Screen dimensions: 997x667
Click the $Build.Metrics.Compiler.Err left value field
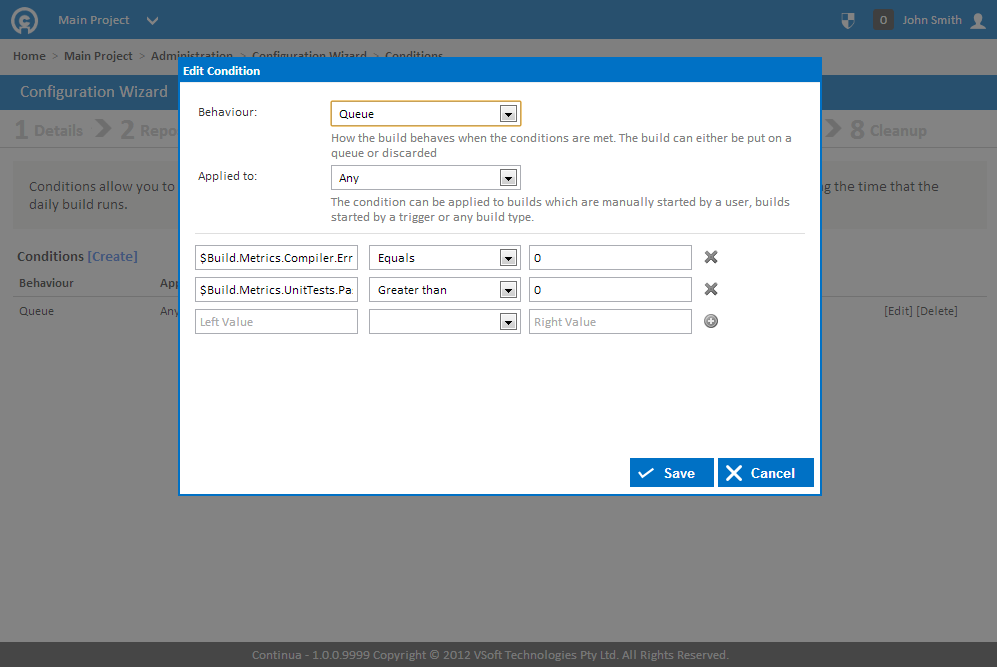[276, 258]
